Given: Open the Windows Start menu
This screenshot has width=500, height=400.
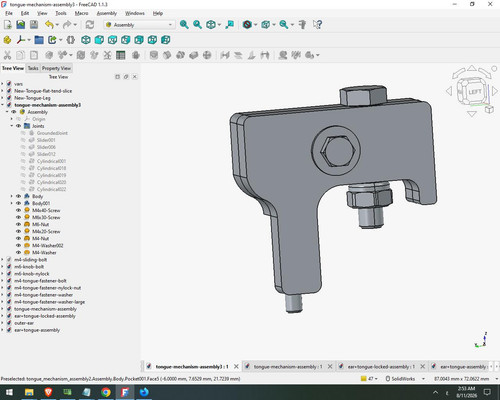Looking at the screenshot, I should pos(9,392).
